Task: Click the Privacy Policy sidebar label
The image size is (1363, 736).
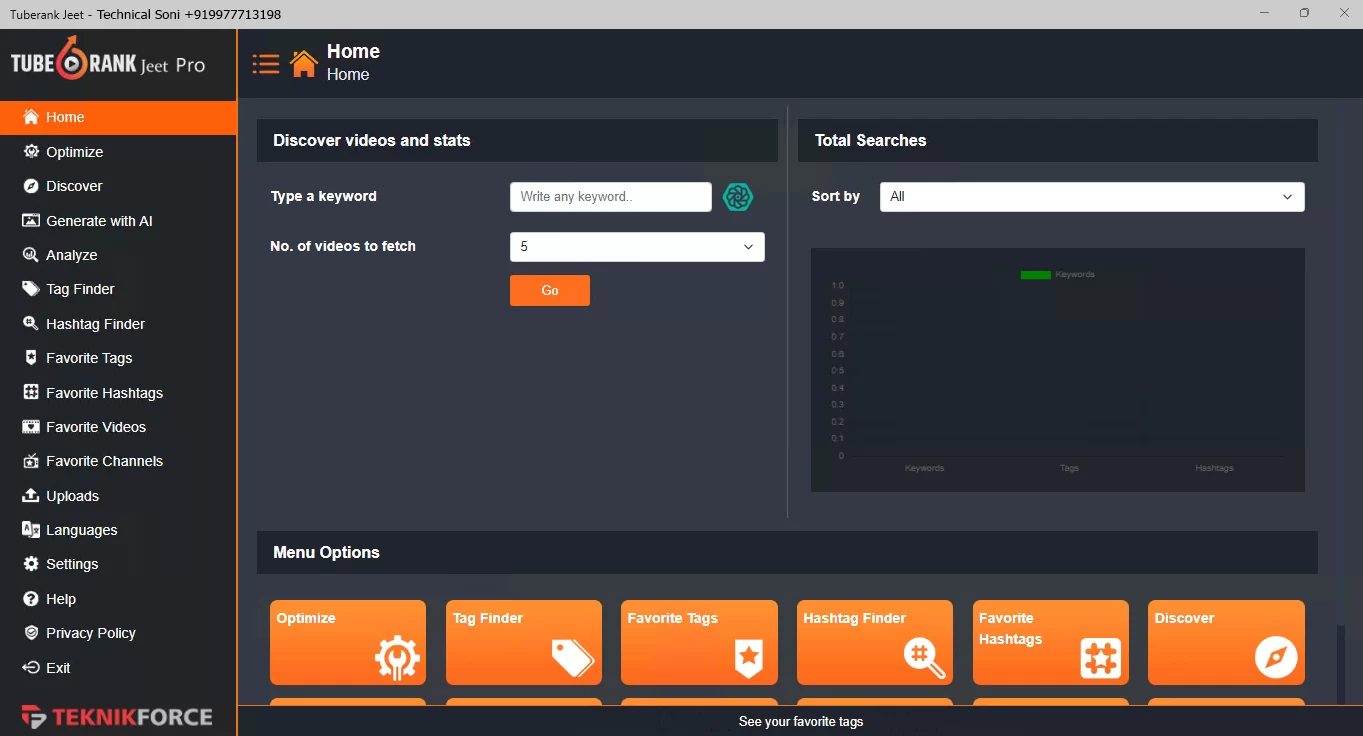Action: pyautogui.click(x=91, y=633)
